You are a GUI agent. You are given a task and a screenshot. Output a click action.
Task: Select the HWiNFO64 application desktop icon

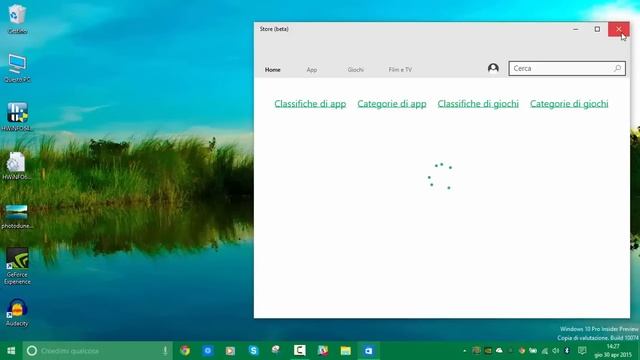pyautogui.click(x=17, y=117)
